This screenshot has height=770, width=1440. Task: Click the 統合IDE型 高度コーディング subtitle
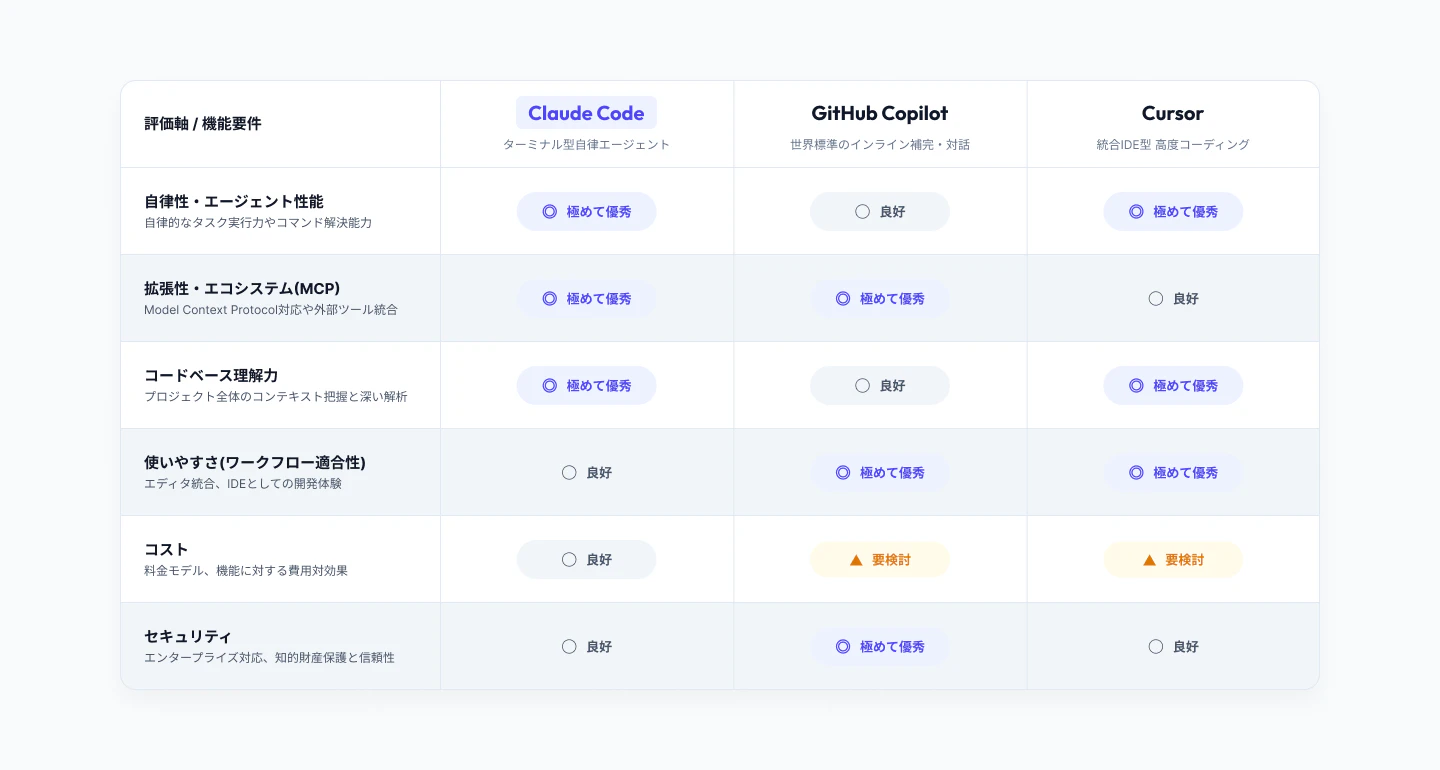[x=1173, y=145]
